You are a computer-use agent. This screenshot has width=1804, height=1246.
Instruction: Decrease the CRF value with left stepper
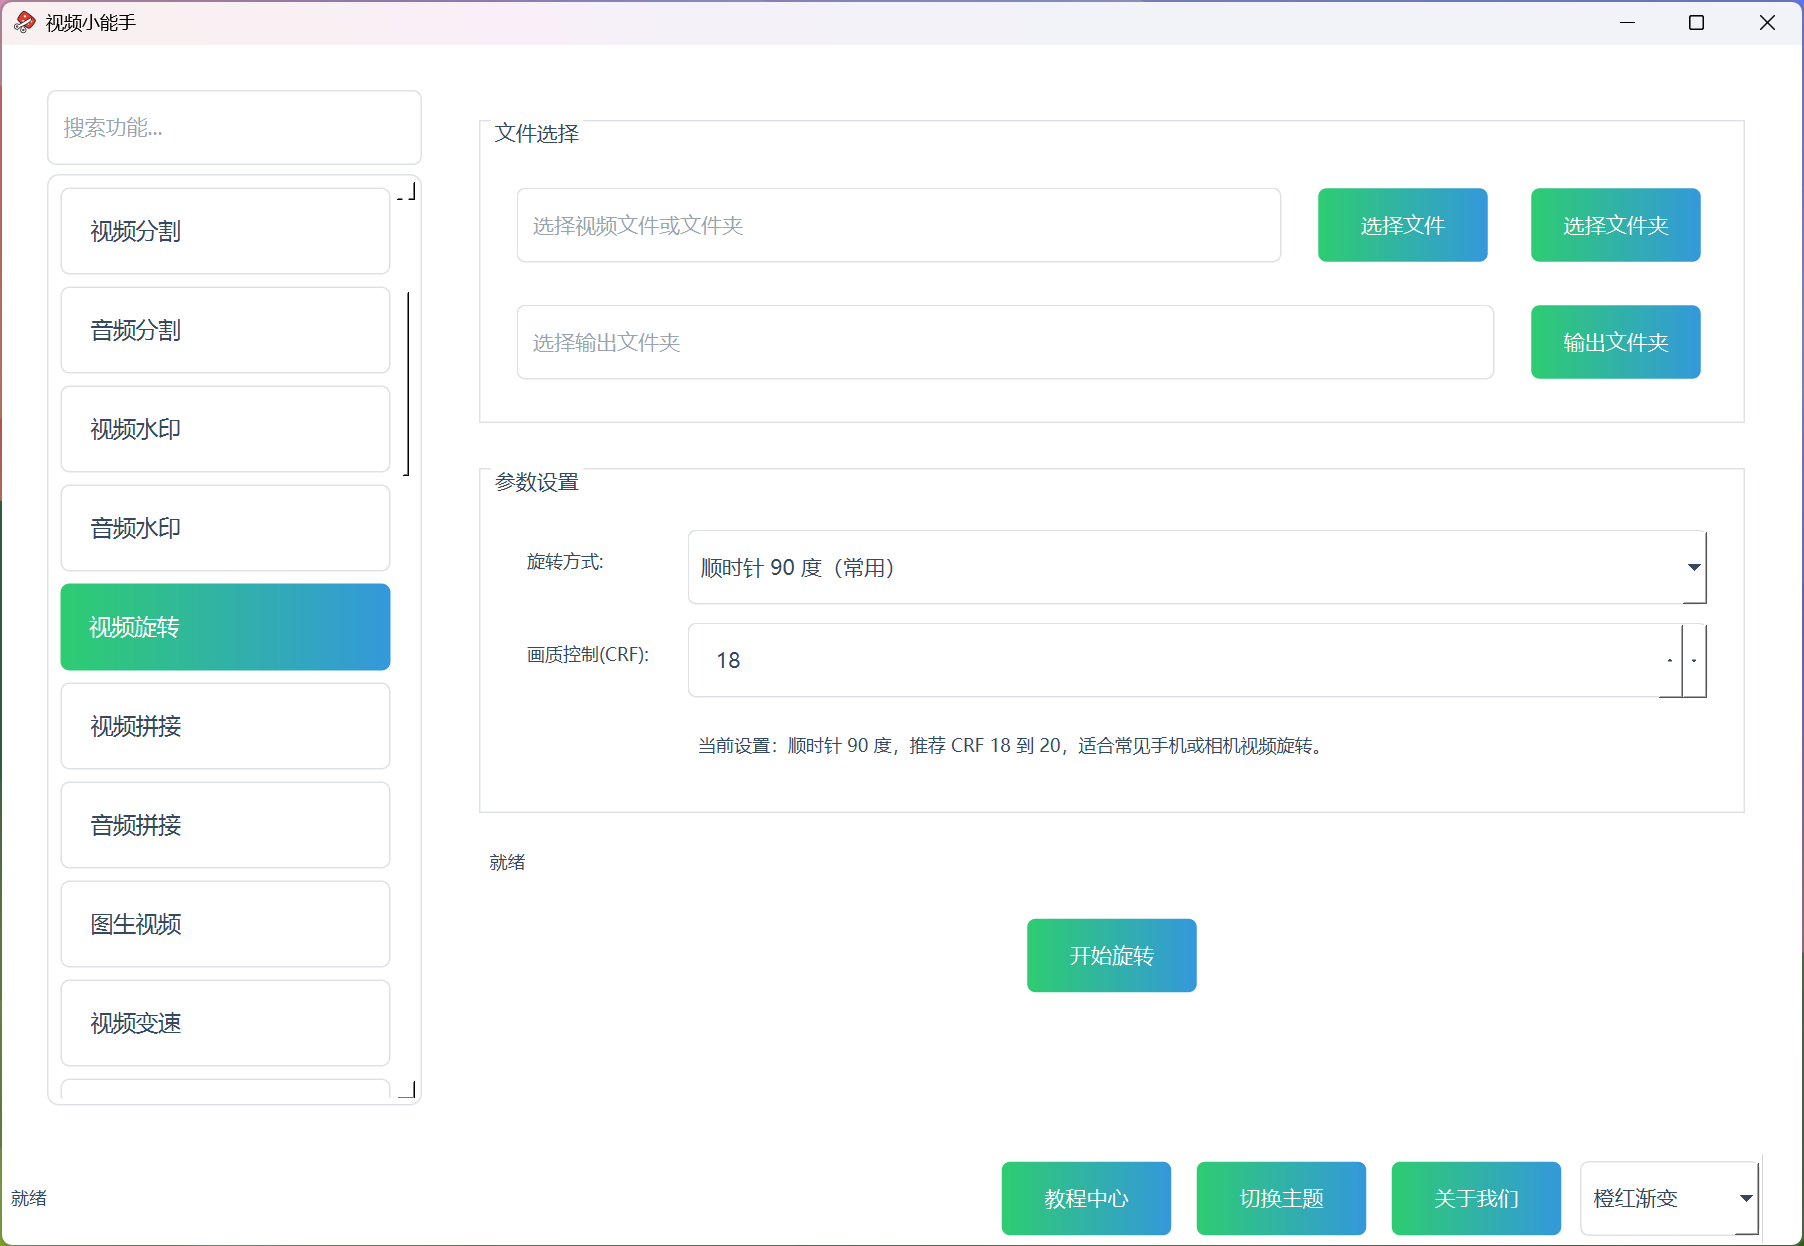tap(1670, 660)
